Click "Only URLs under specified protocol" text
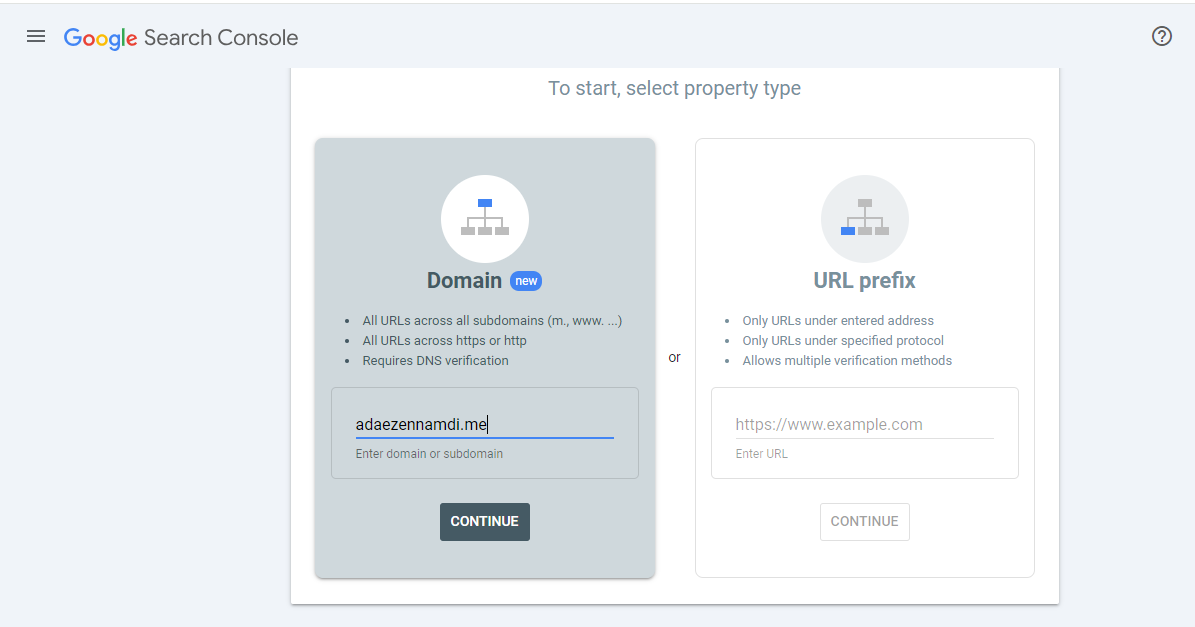 843,341
